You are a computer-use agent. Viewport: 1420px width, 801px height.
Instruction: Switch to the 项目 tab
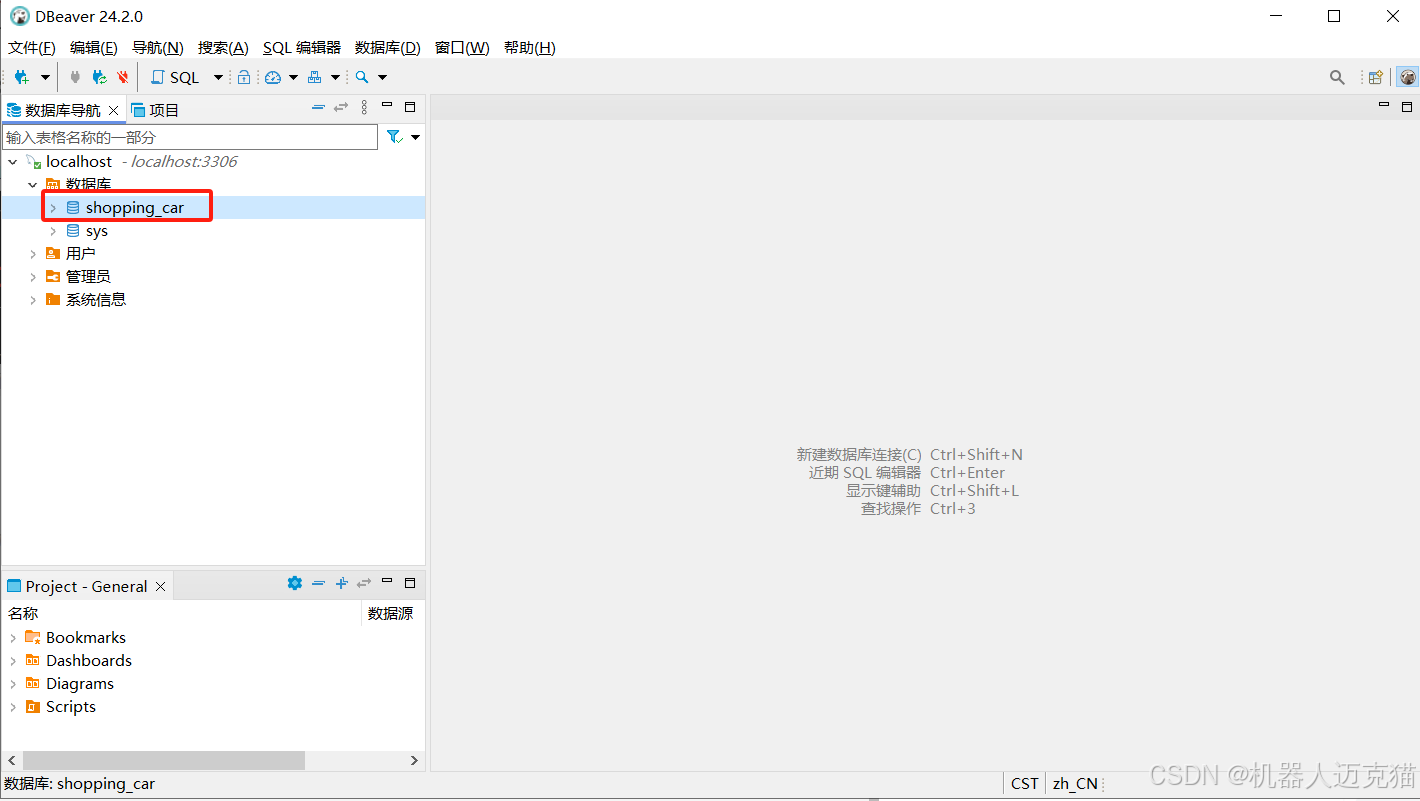click(x=155, y=110)
